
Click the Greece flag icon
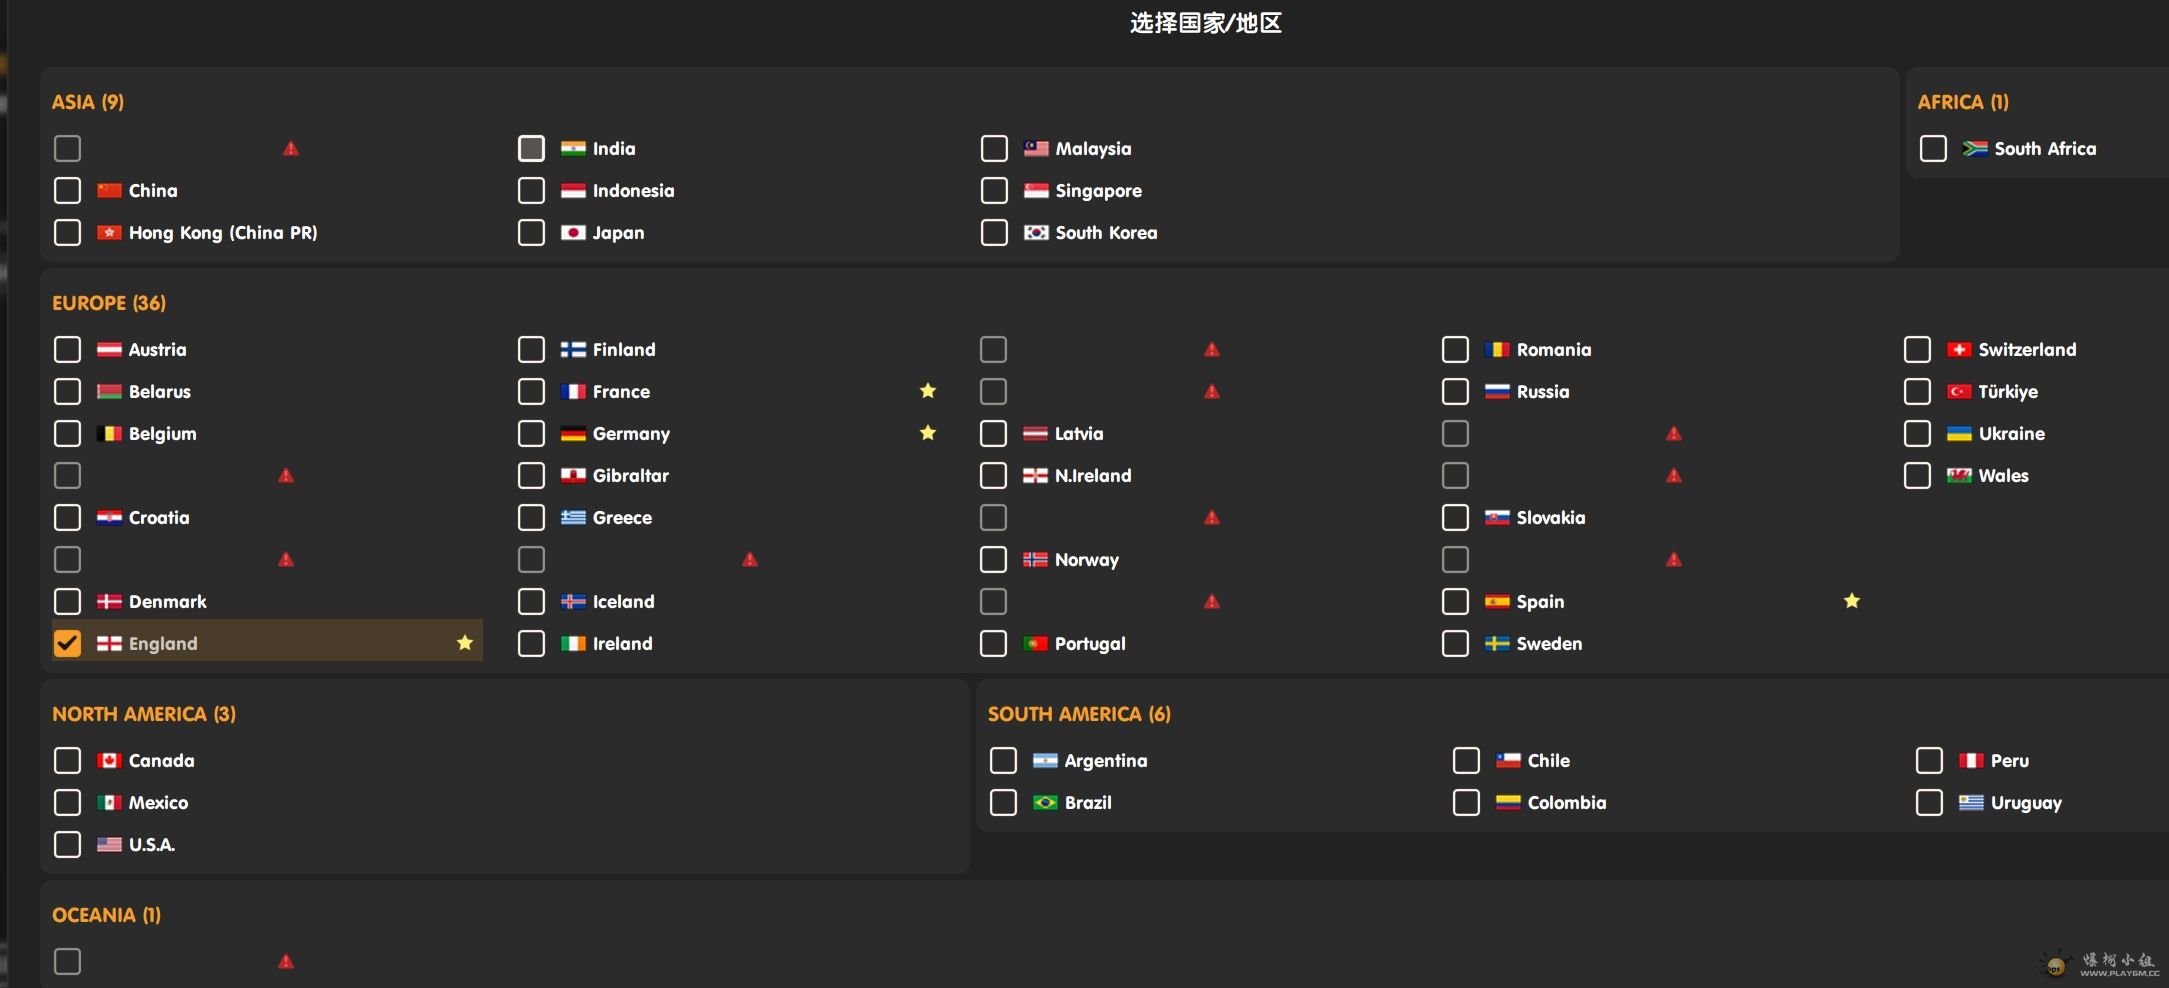(573, 517)
